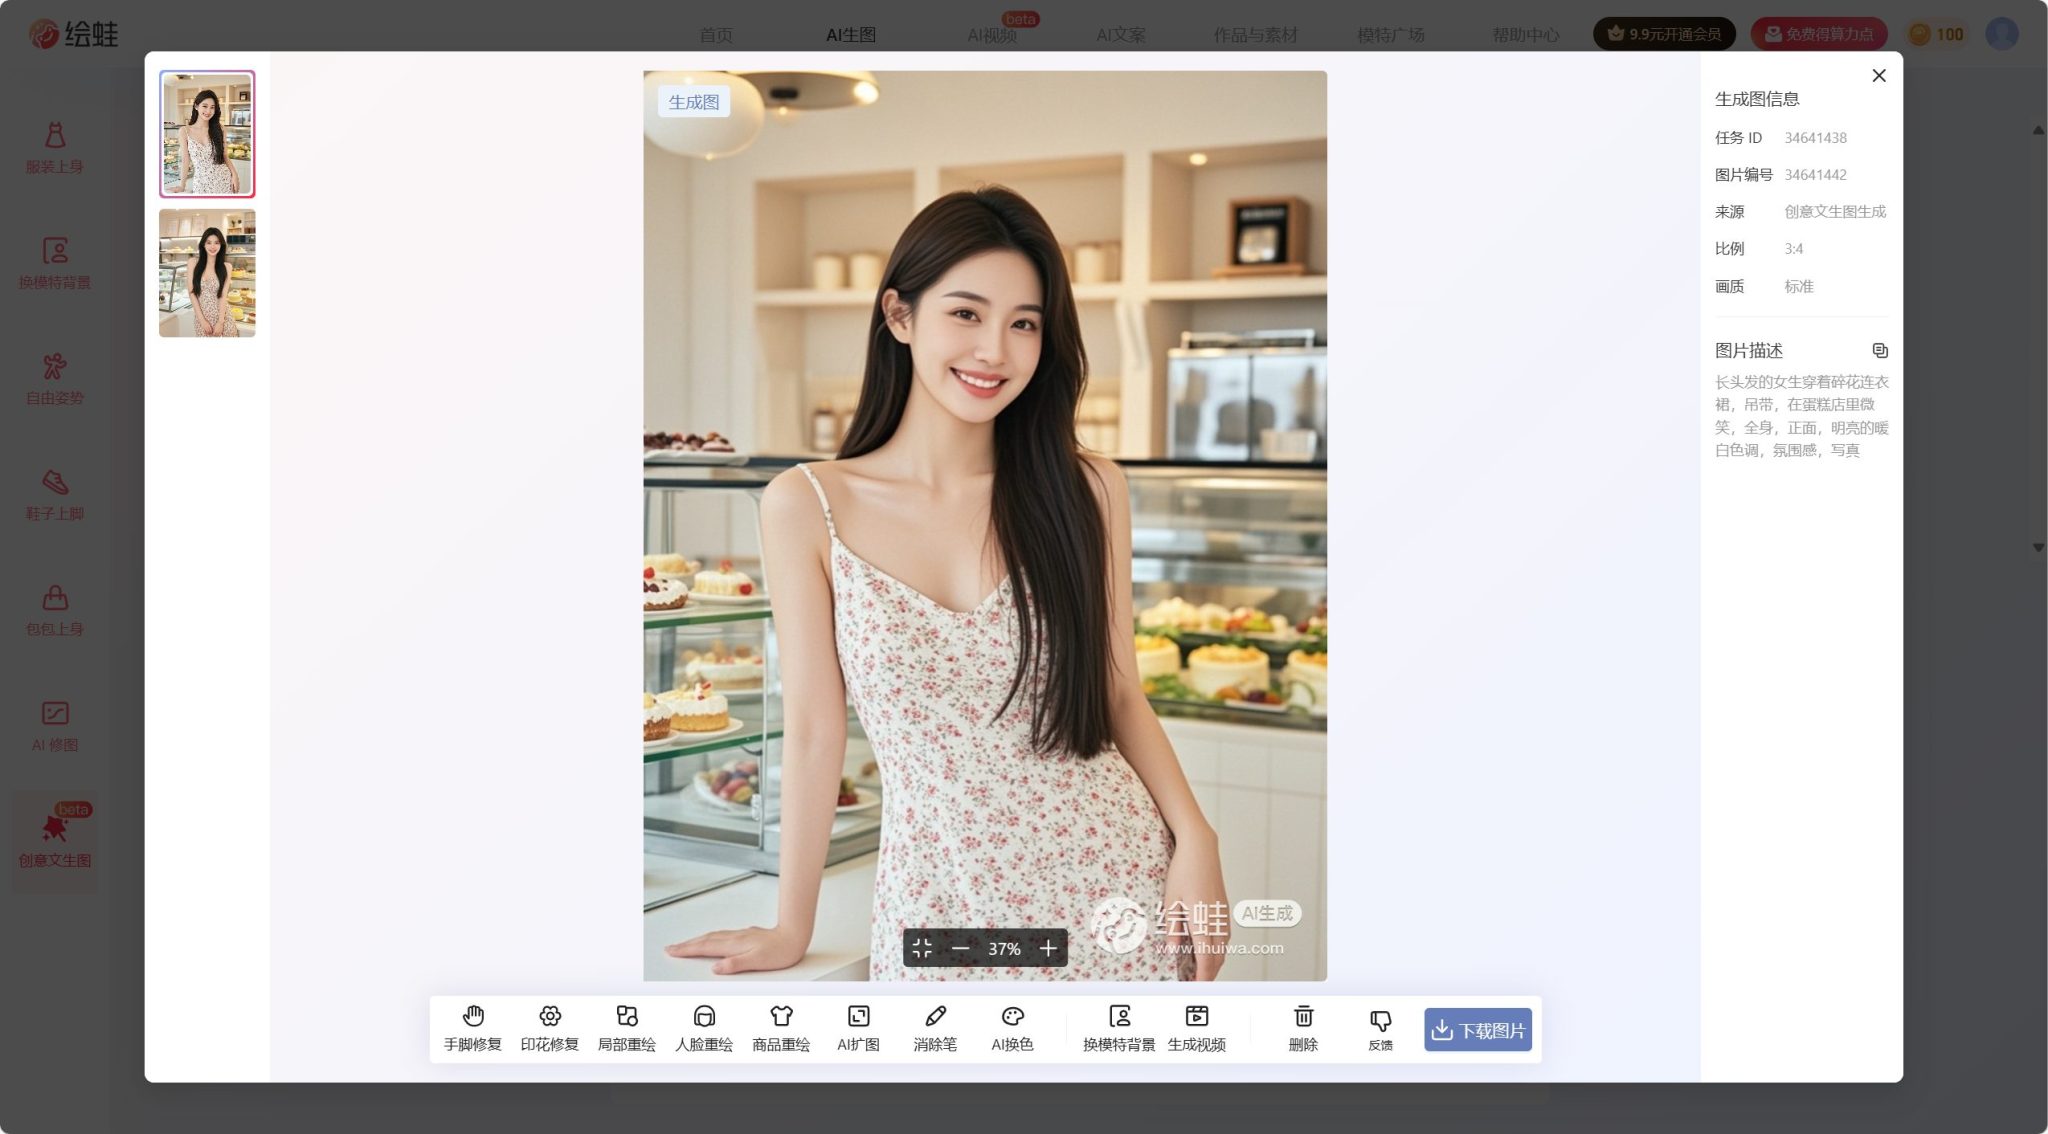Open the AI扩图 image expand tool
Image resolution: width=2048 pixels, height=1134 pixels.
coord(858,1029)
